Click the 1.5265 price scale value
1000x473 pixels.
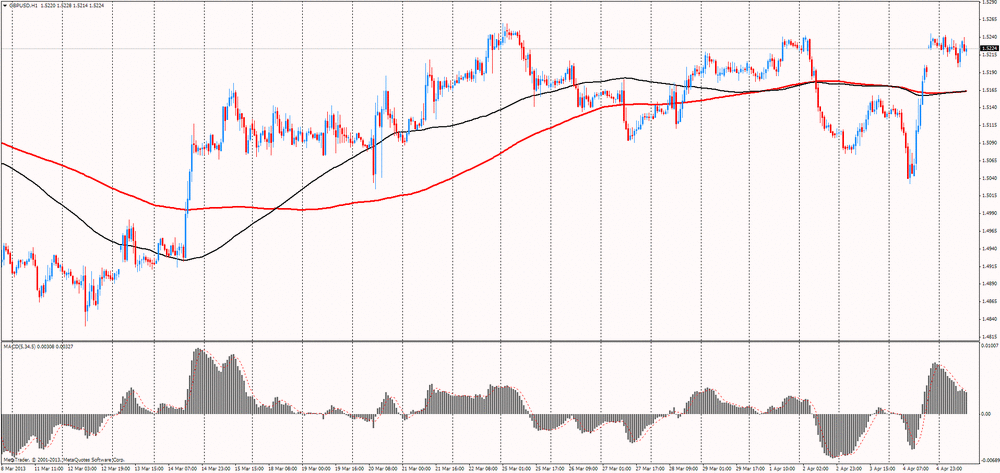(x=989, y=20)
